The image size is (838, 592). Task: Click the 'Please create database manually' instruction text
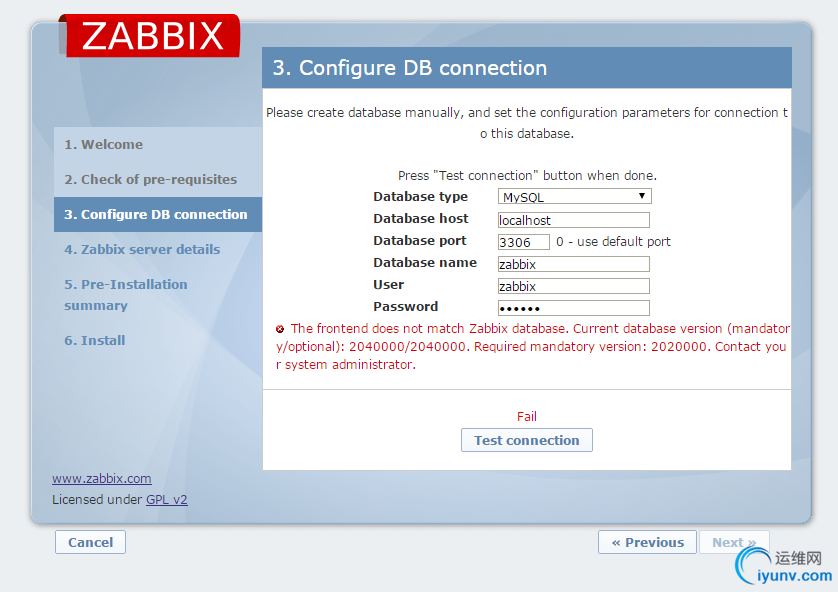pos(527,123)
